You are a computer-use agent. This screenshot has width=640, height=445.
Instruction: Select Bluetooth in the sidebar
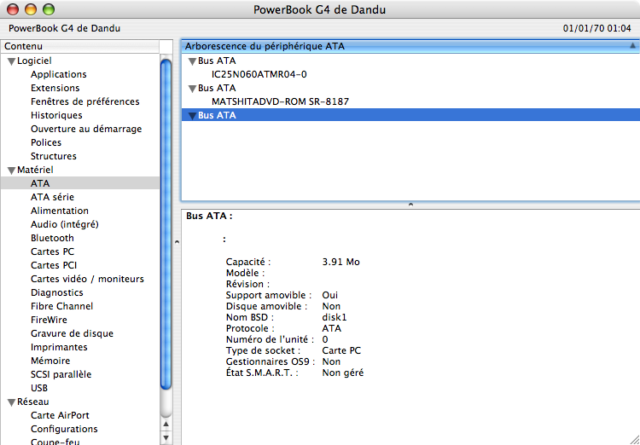[x=52, y=238]
